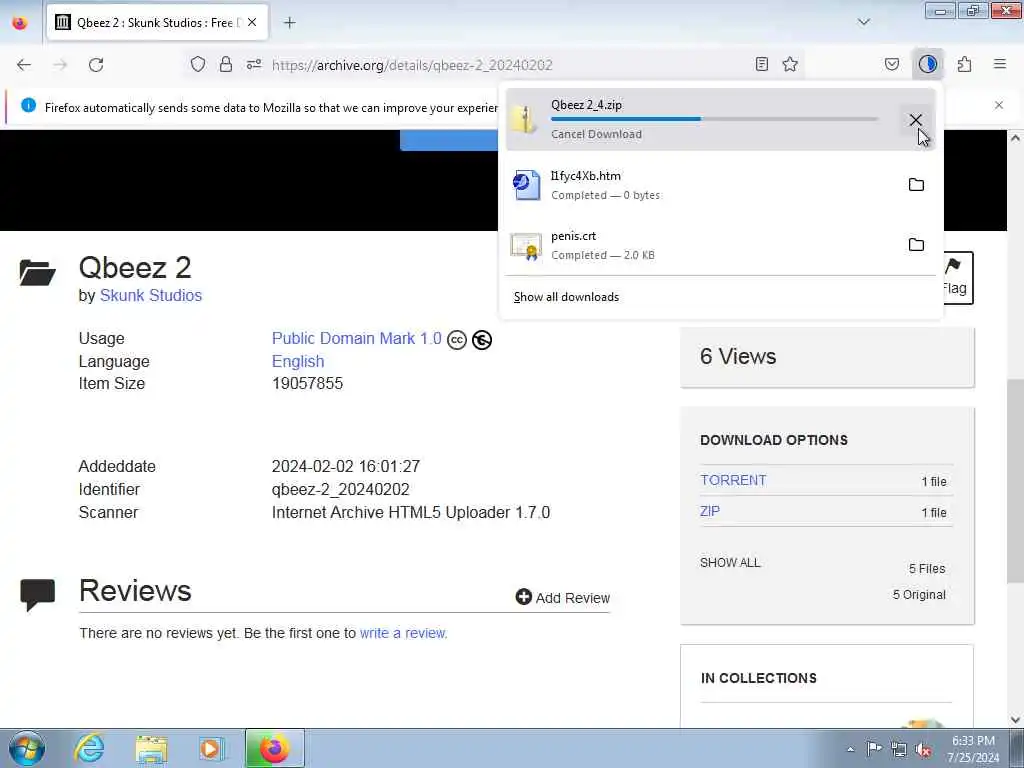Close the Qbeez 2 tab
Viewport: 1024px width, 768px height.
pos(252,22)
